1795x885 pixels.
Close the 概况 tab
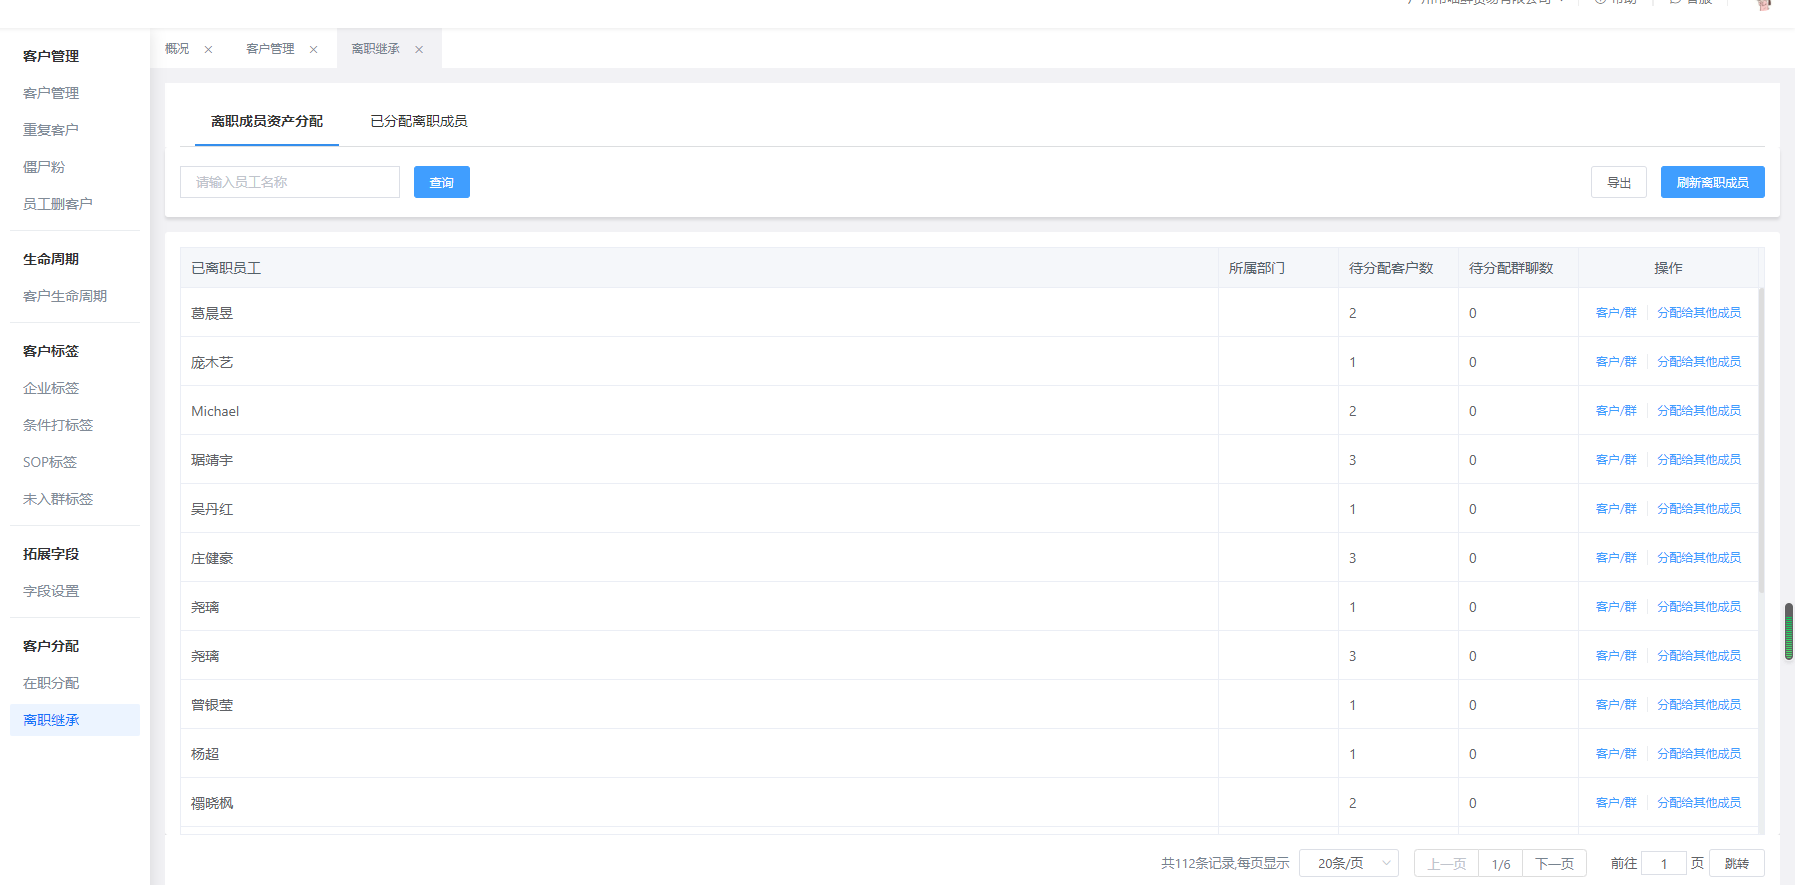(x=208, y=50)
